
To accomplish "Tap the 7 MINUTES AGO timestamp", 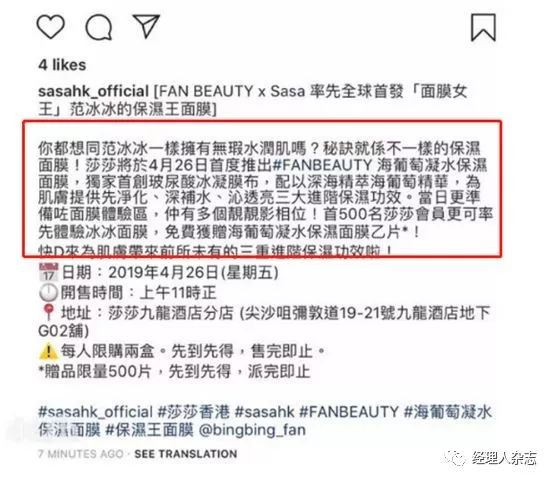I will pos(81,454).
